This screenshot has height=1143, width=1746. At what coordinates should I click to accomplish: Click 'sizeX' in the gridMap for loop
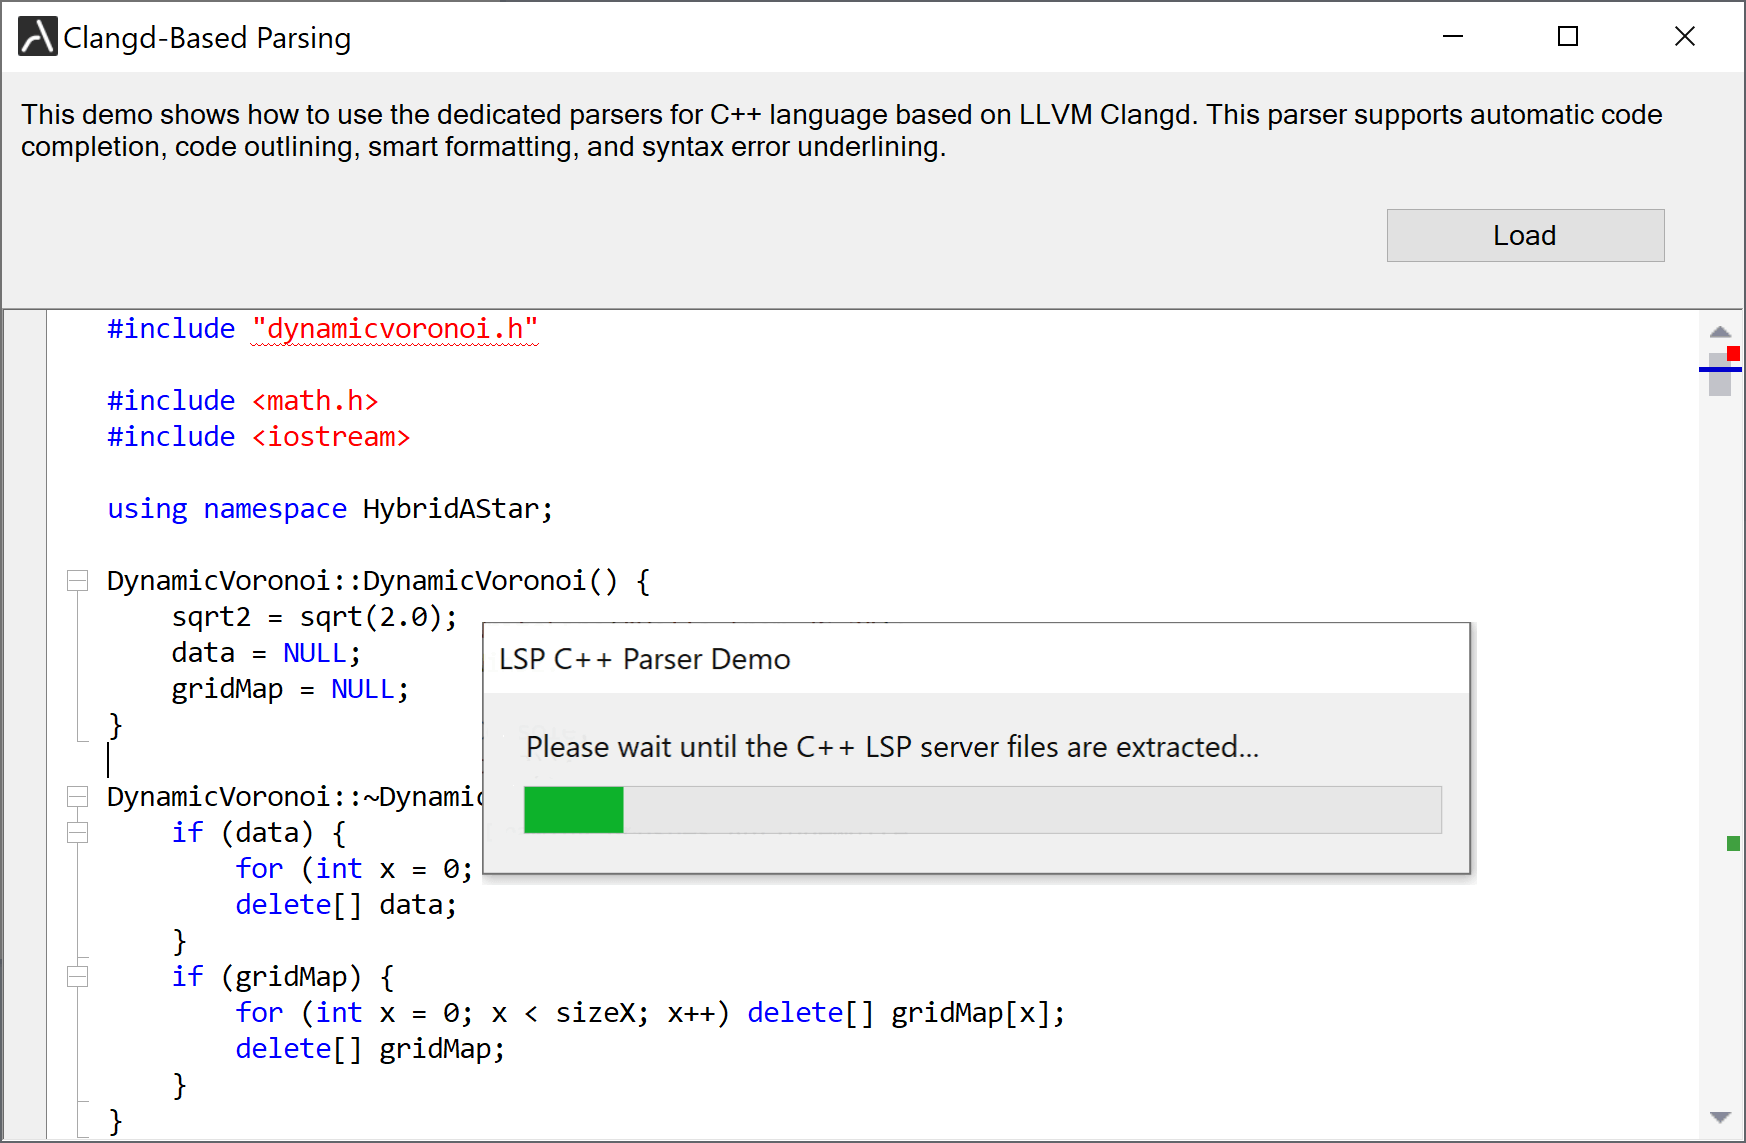pos(594,1013)
